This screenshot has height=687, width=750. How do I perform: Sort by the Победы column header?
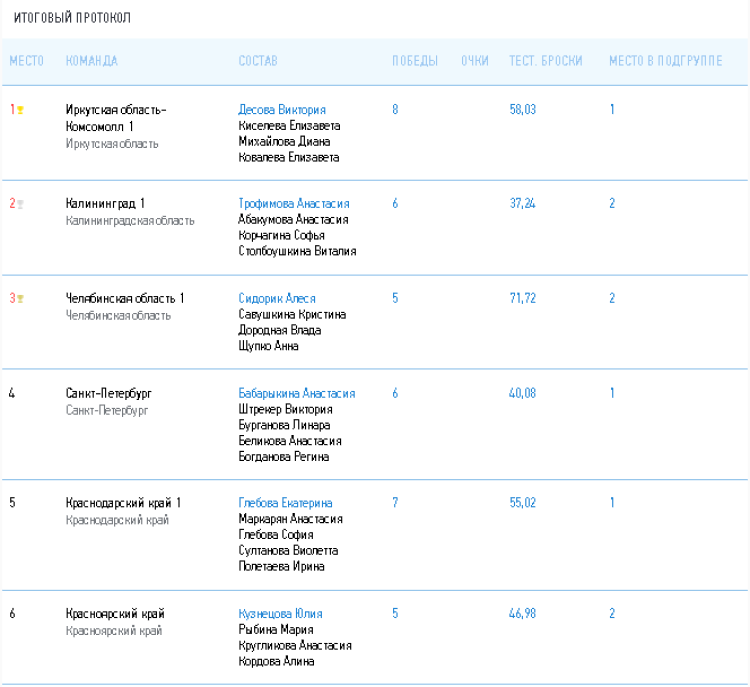[x=415, y=61]
